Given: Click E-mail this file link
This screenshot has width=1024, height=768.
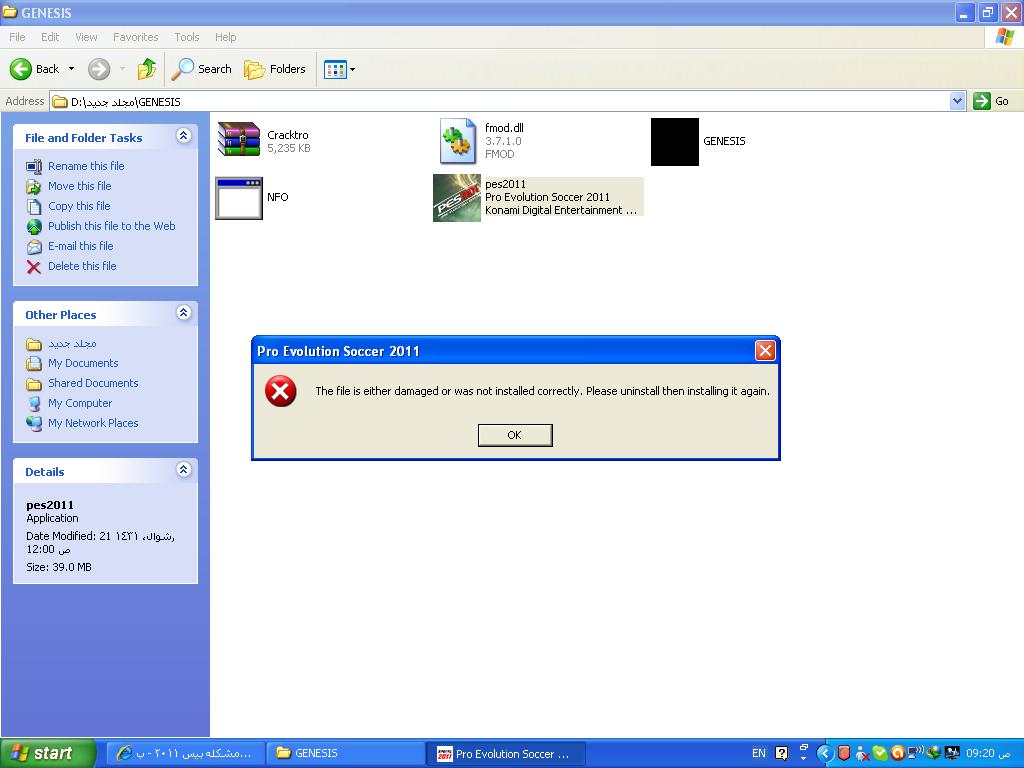Looking at the screenshot, I should (80, 246).
